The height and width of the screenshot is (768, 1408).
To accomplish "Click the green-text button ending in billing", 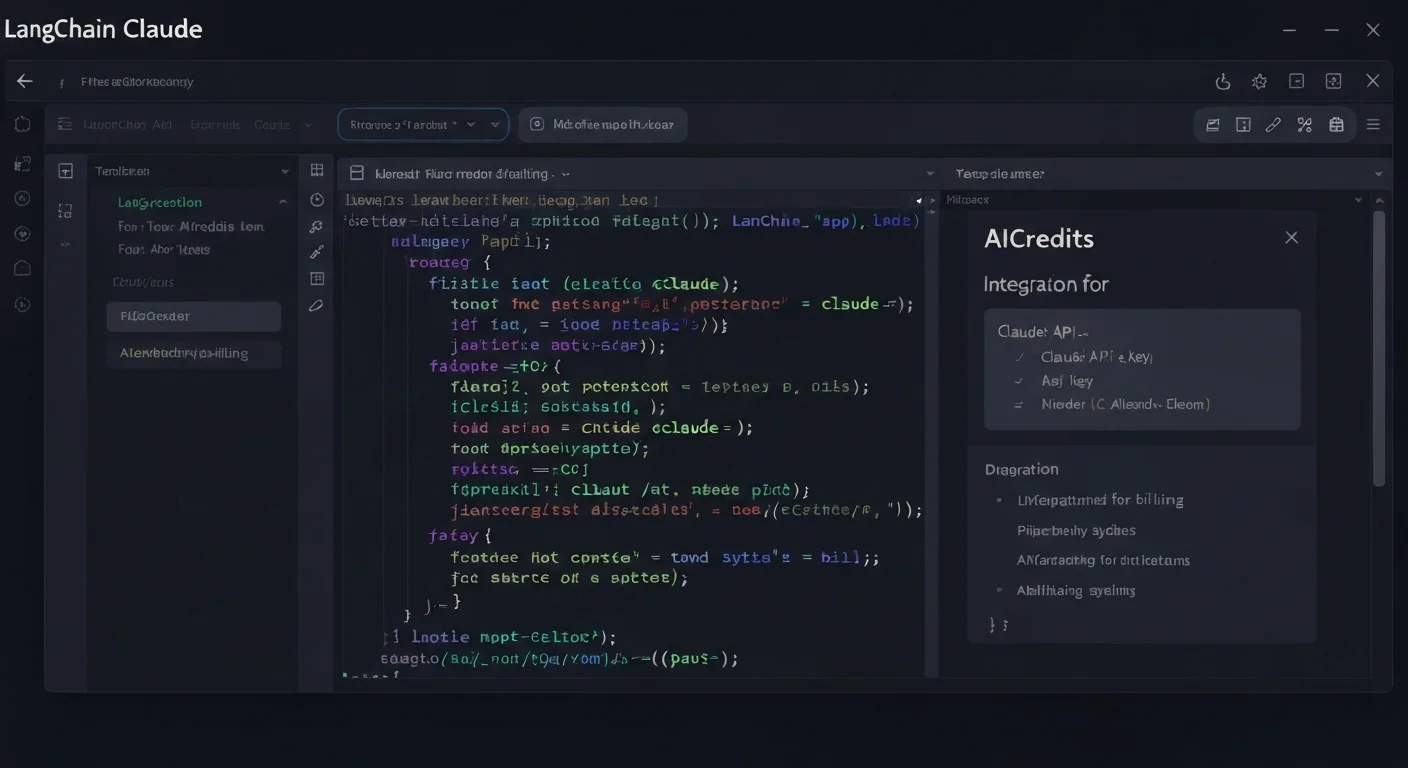I will click(193, 353).
